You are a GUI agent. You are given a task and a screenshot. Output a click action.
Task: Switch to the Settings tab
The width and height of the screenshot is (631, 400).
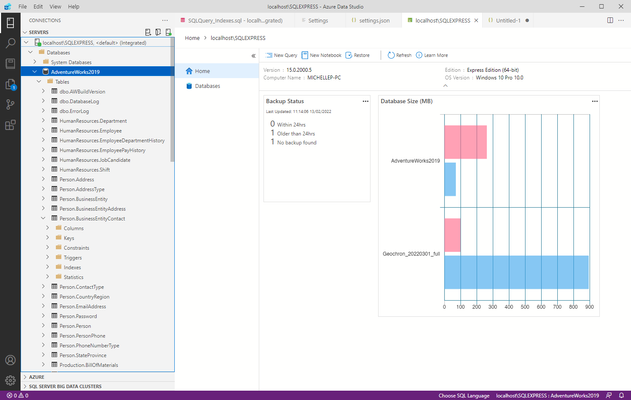[318, 21]
